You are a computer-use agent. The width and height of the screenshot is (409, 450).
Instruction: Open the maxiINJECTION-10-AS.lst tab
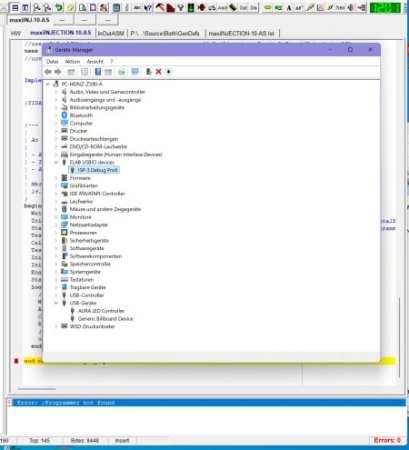click(x=241, y=33)
